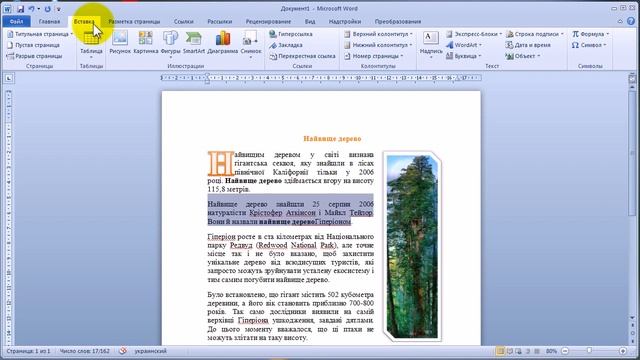The width and height of the screenshot is (640, 360).
Task: Select the sequoia tree picture
Action: point(412,246)
